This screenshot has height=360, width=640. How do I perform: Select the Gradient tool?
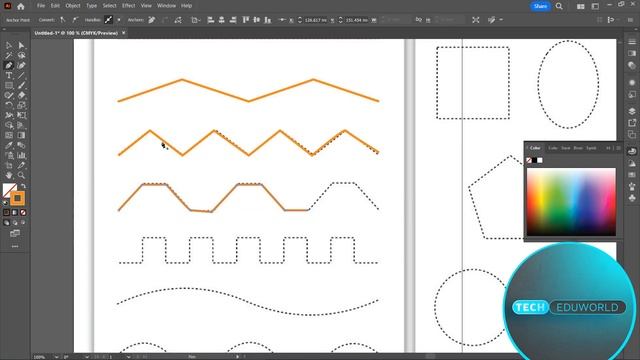(21, 135)
